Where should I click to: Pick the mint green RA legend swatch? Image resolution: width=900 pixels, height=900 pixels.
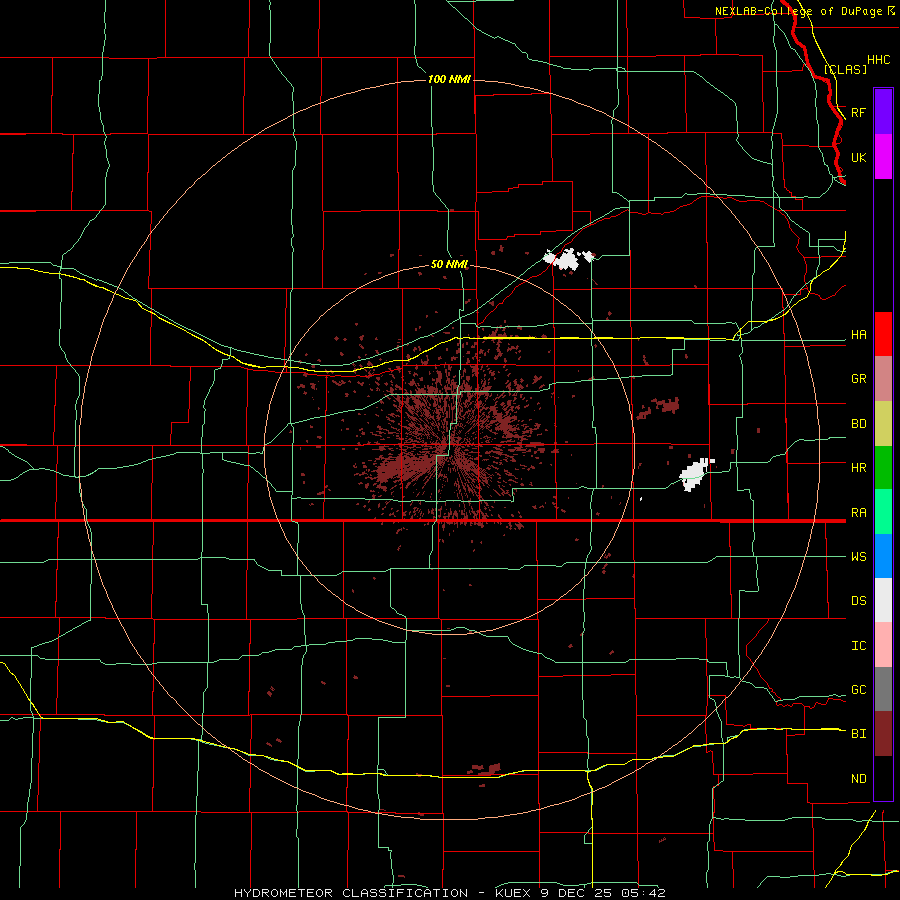tap(883, 511)
